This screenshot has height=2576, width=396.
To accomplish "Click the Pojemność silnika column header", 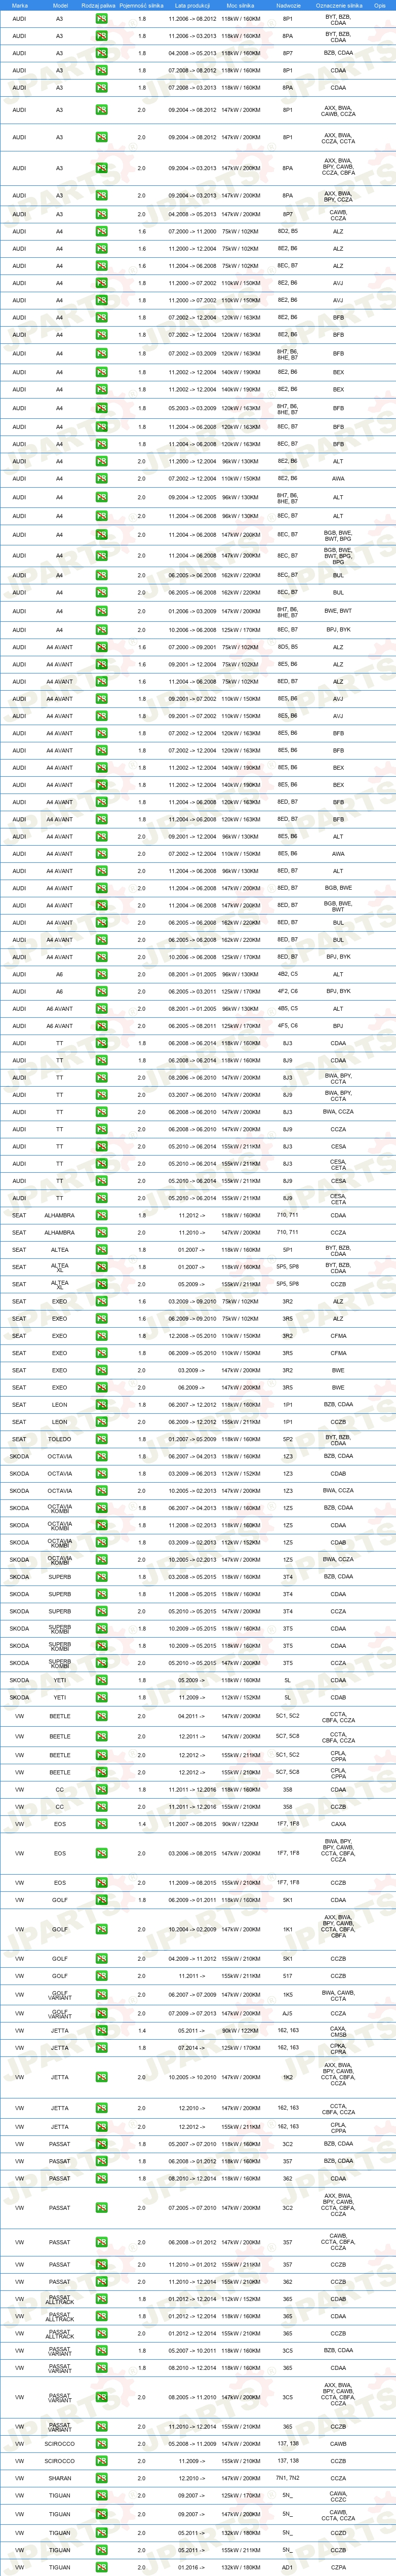I will pos(141,5).
